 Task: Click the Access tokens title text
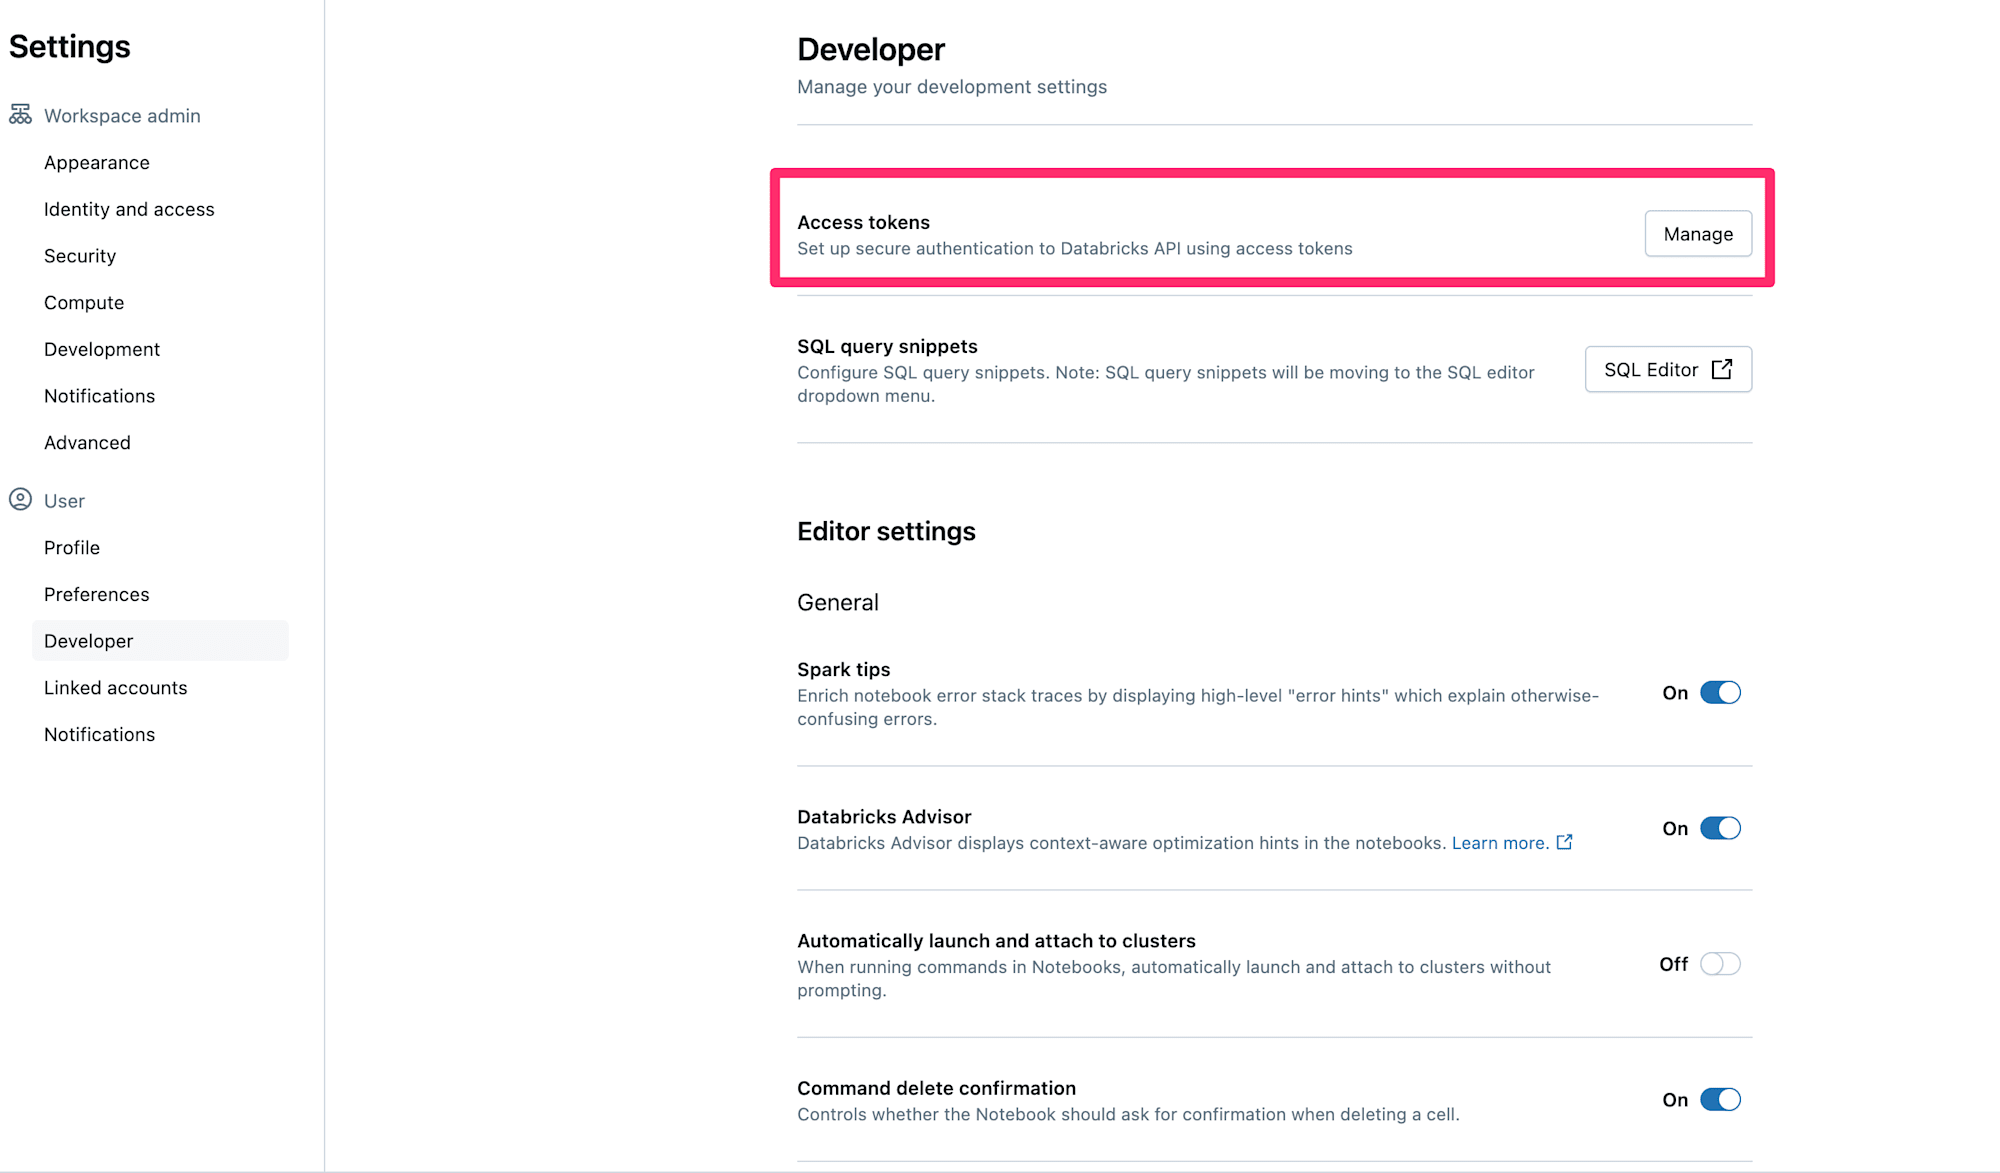tap(863, 222)
